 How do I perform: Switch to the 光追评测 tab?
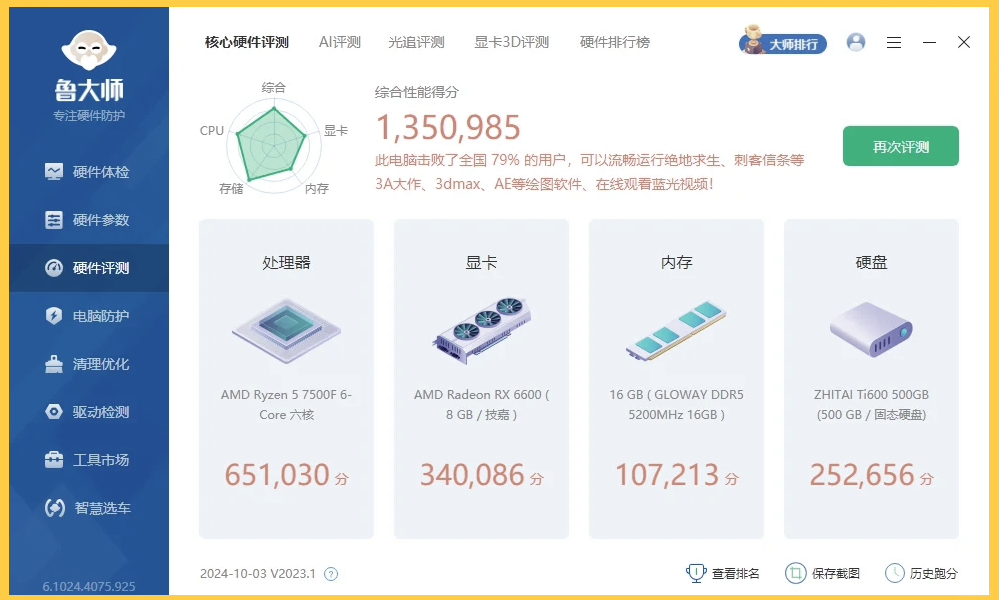416,42
